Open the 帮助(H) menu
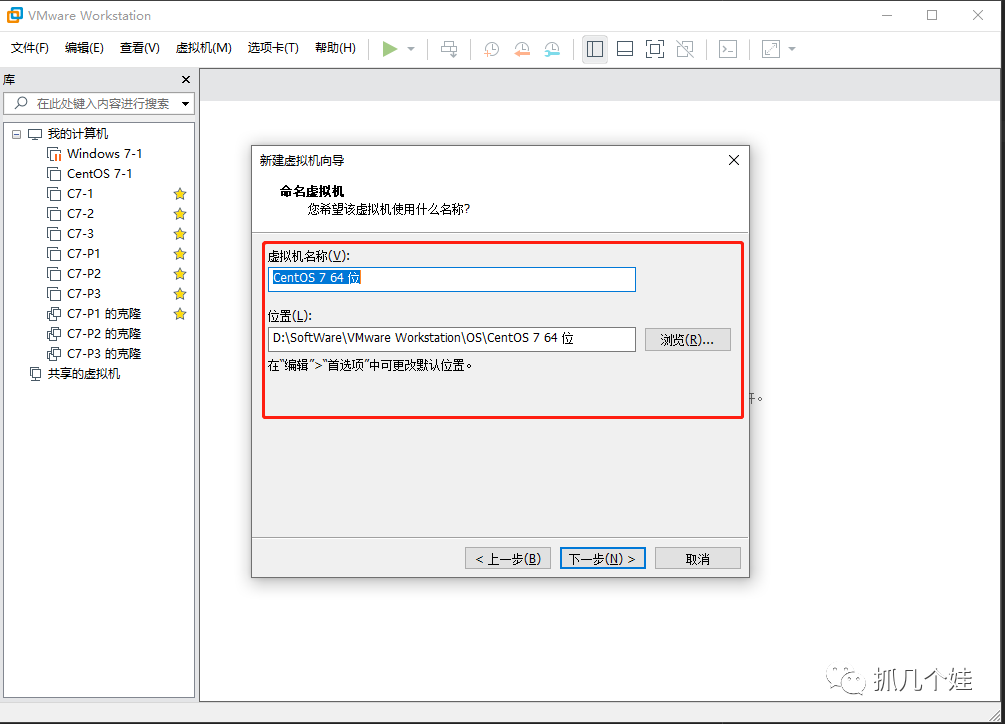The image size is (1005, 724). click(335, 48)
